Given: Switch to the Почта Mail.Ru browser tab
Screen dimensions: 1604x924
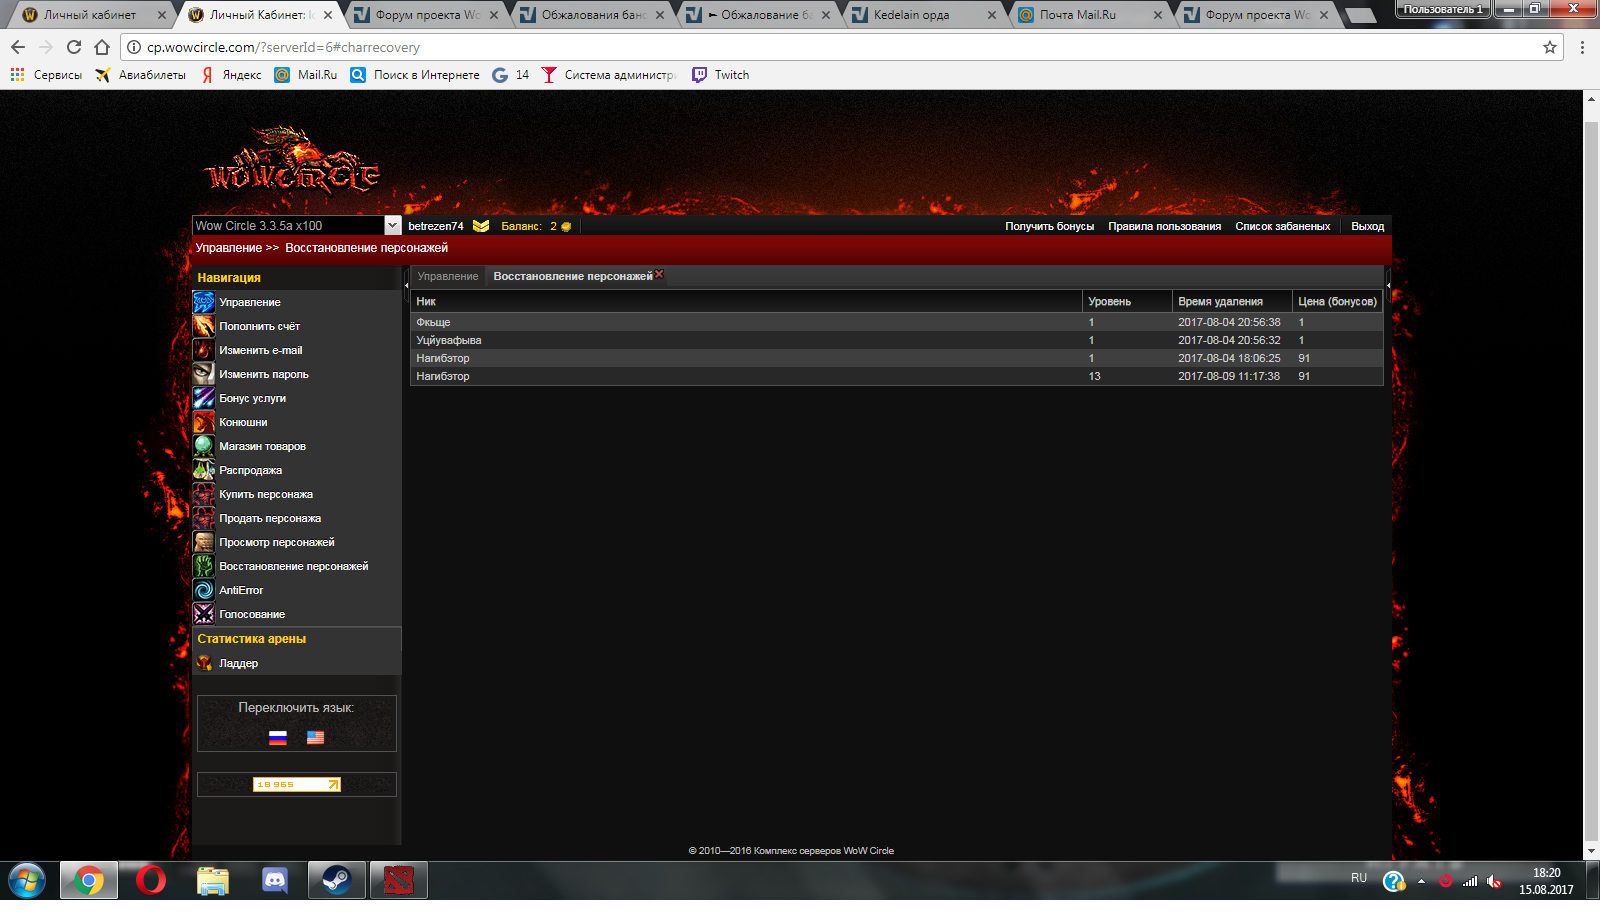Looking at the screenshot, I should [1088, 15].
